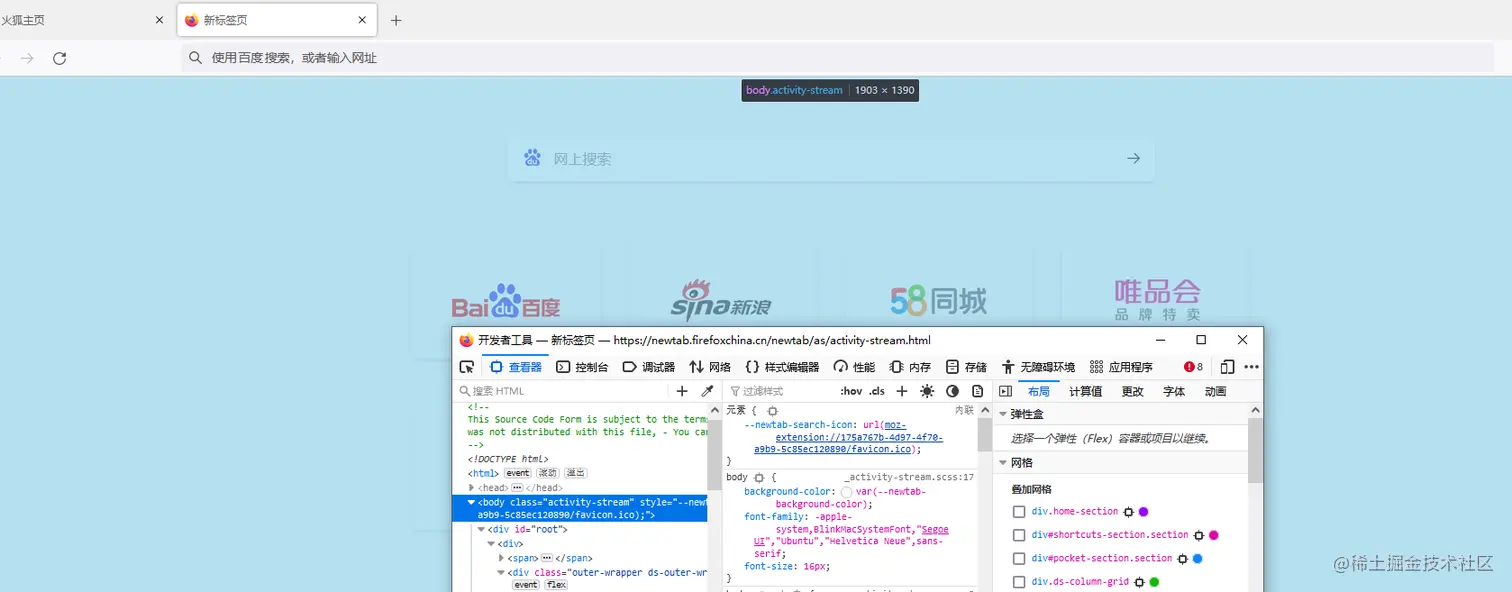Open the 性能 performance panel
The height and width of the screenshot is (592, 1512).
pos(854,367)
